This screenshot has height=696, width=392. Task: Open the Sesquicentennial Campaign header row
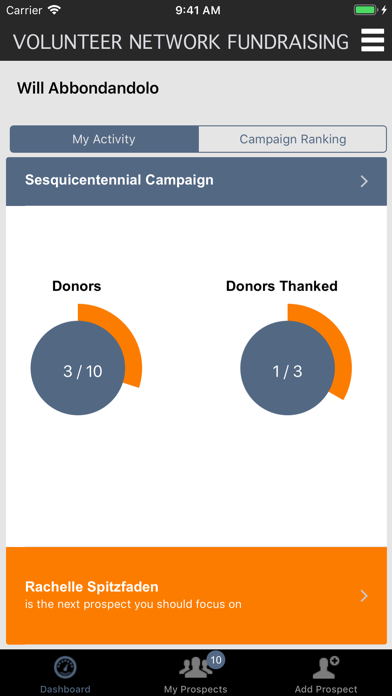point(196,181)
